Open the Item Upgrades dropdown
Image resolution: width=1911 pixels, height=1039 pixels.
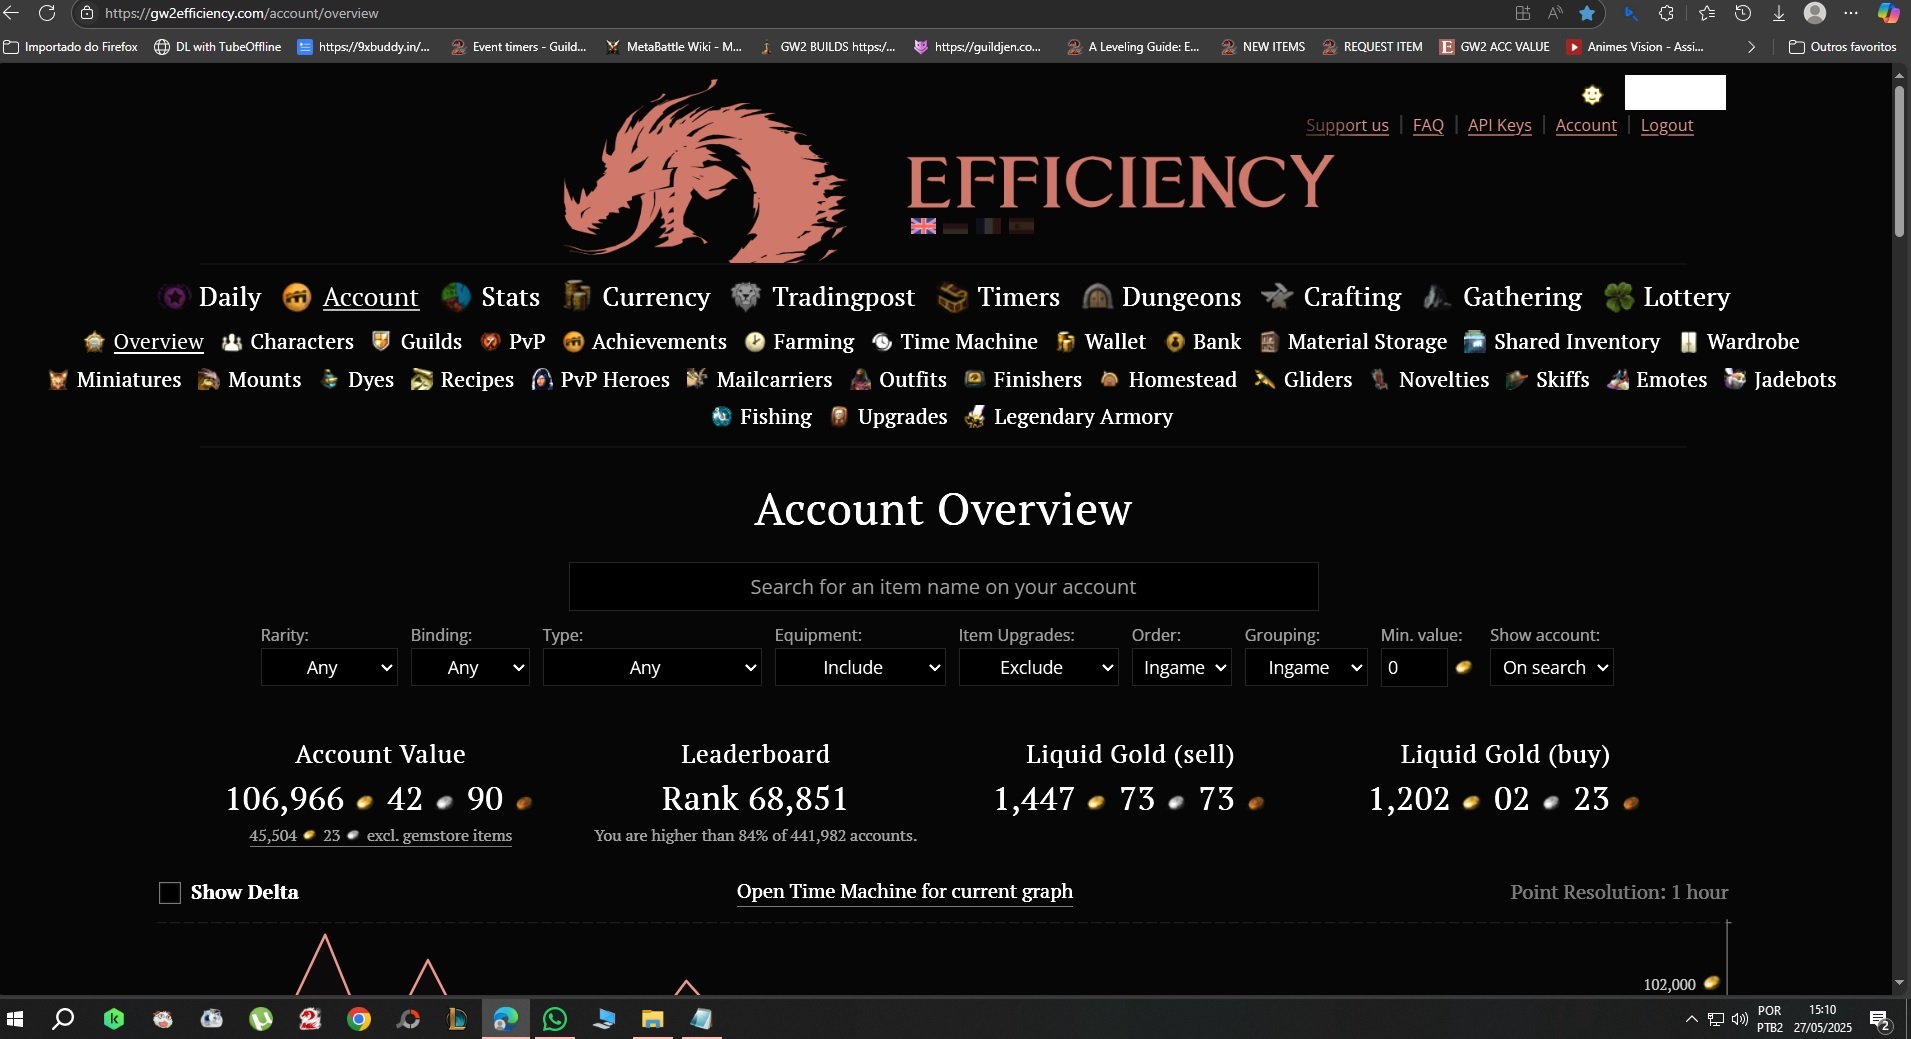click(x=1038, y=667)
